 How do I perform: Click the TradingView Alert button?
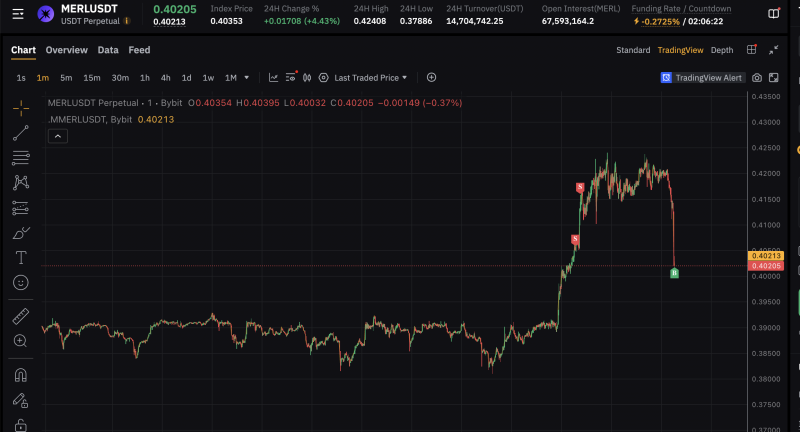tap(702, 77)
